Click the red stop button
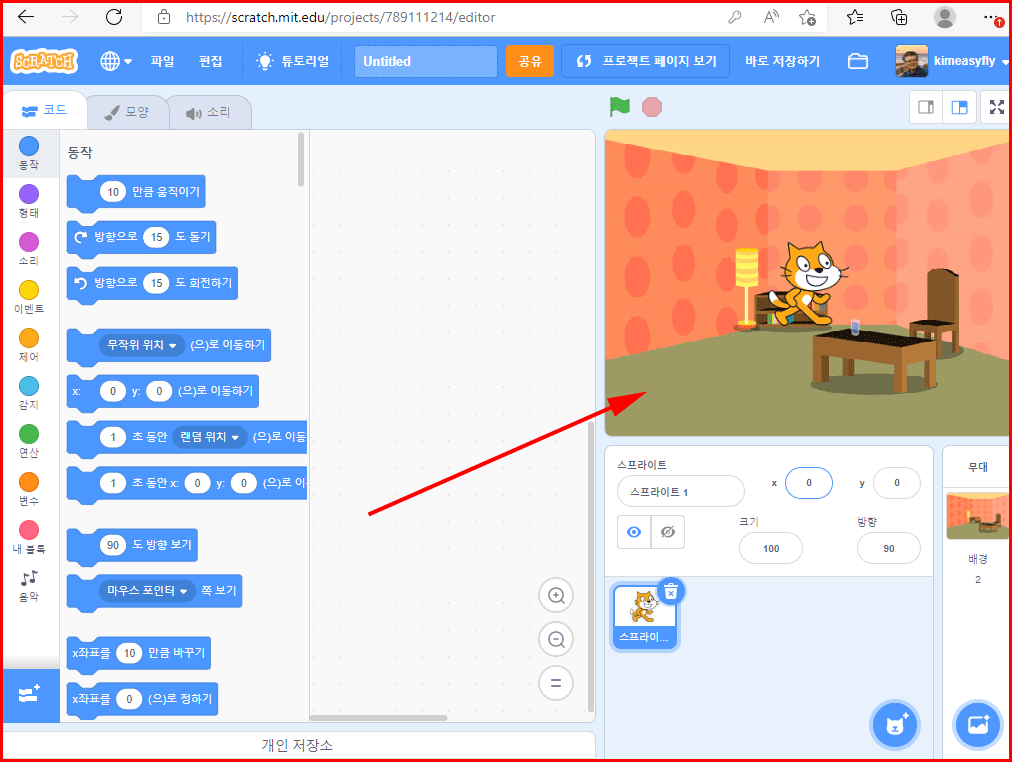 click(x=652, y=107)
